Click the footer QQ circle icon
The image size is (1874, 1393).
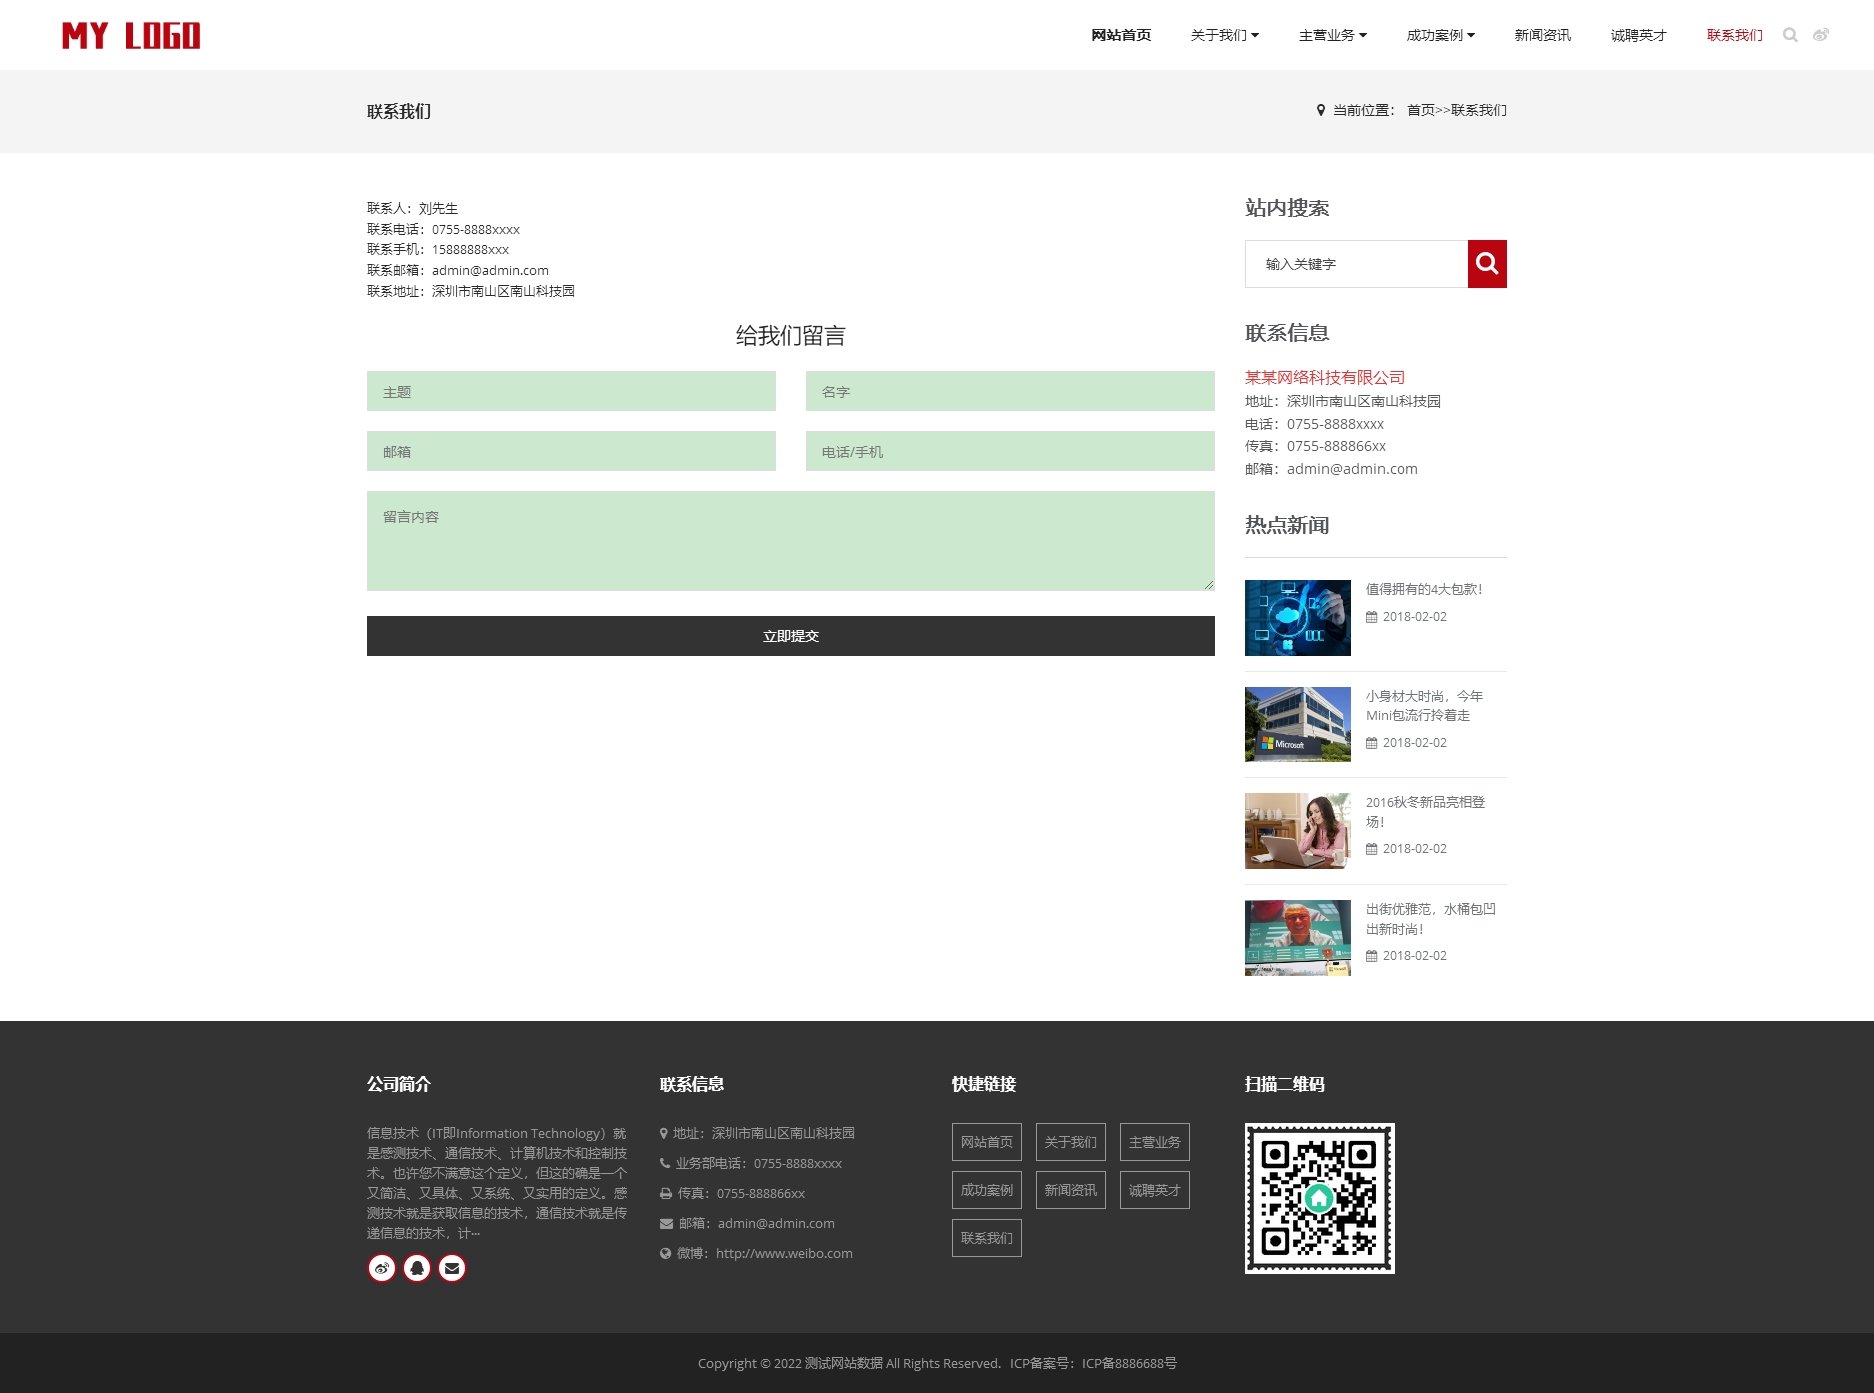[417, 1268]
